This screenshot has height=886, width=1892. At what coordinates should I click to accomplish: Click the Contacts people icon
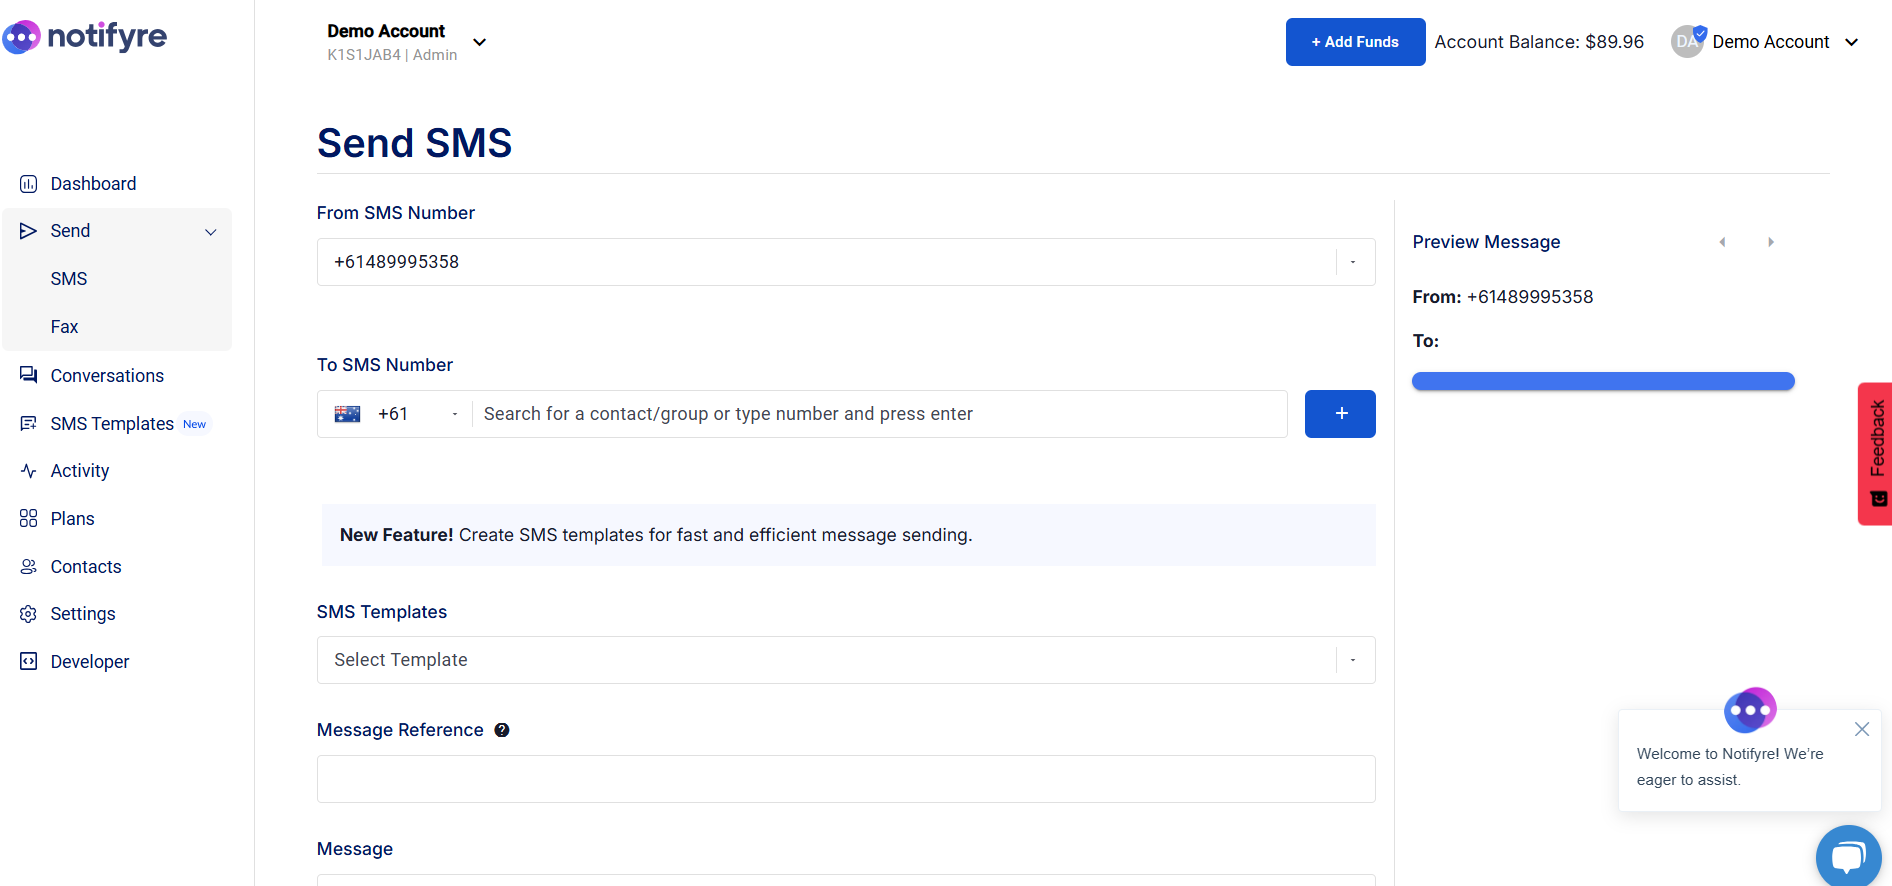coord(28,566)
